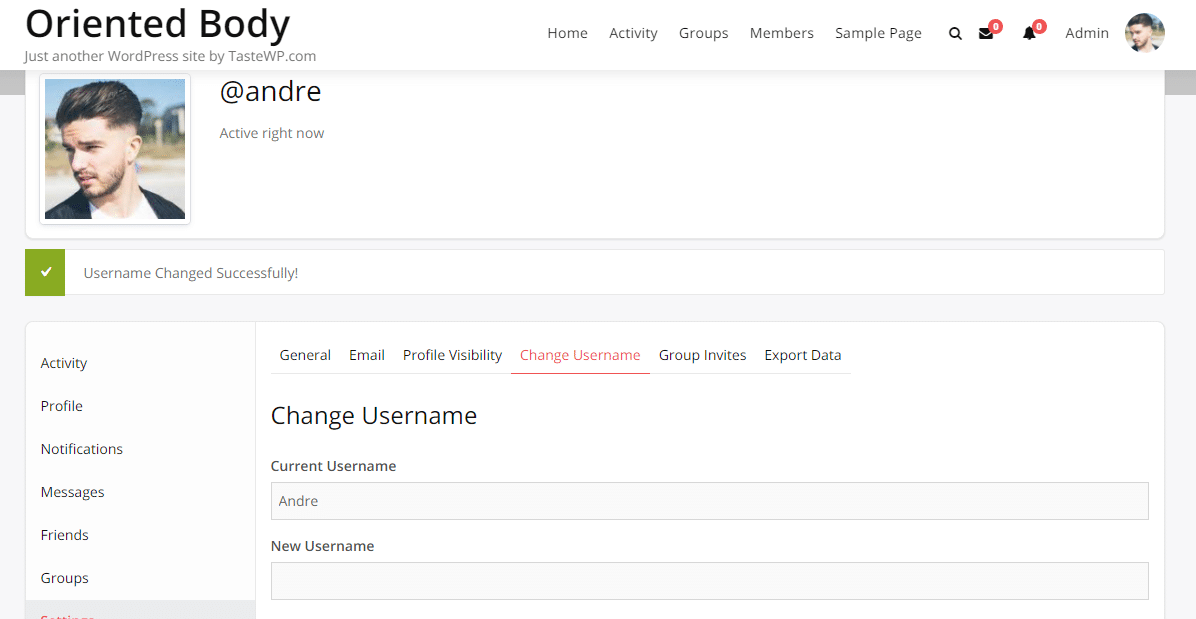Click the Admin avatar image
Viewport: 1196px width, 619px height.
point(1144,32)
